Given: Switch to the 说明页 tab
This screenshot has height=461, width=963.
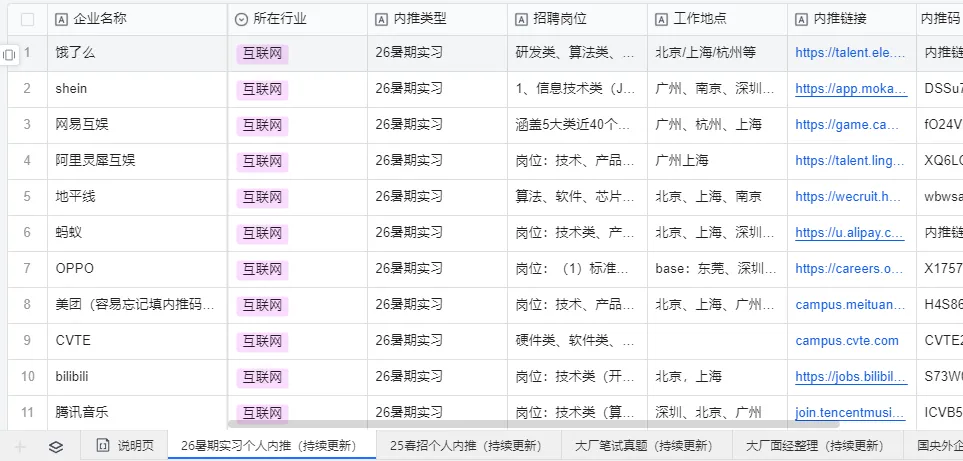Looking at the screenshot, I should pos(125,445).
